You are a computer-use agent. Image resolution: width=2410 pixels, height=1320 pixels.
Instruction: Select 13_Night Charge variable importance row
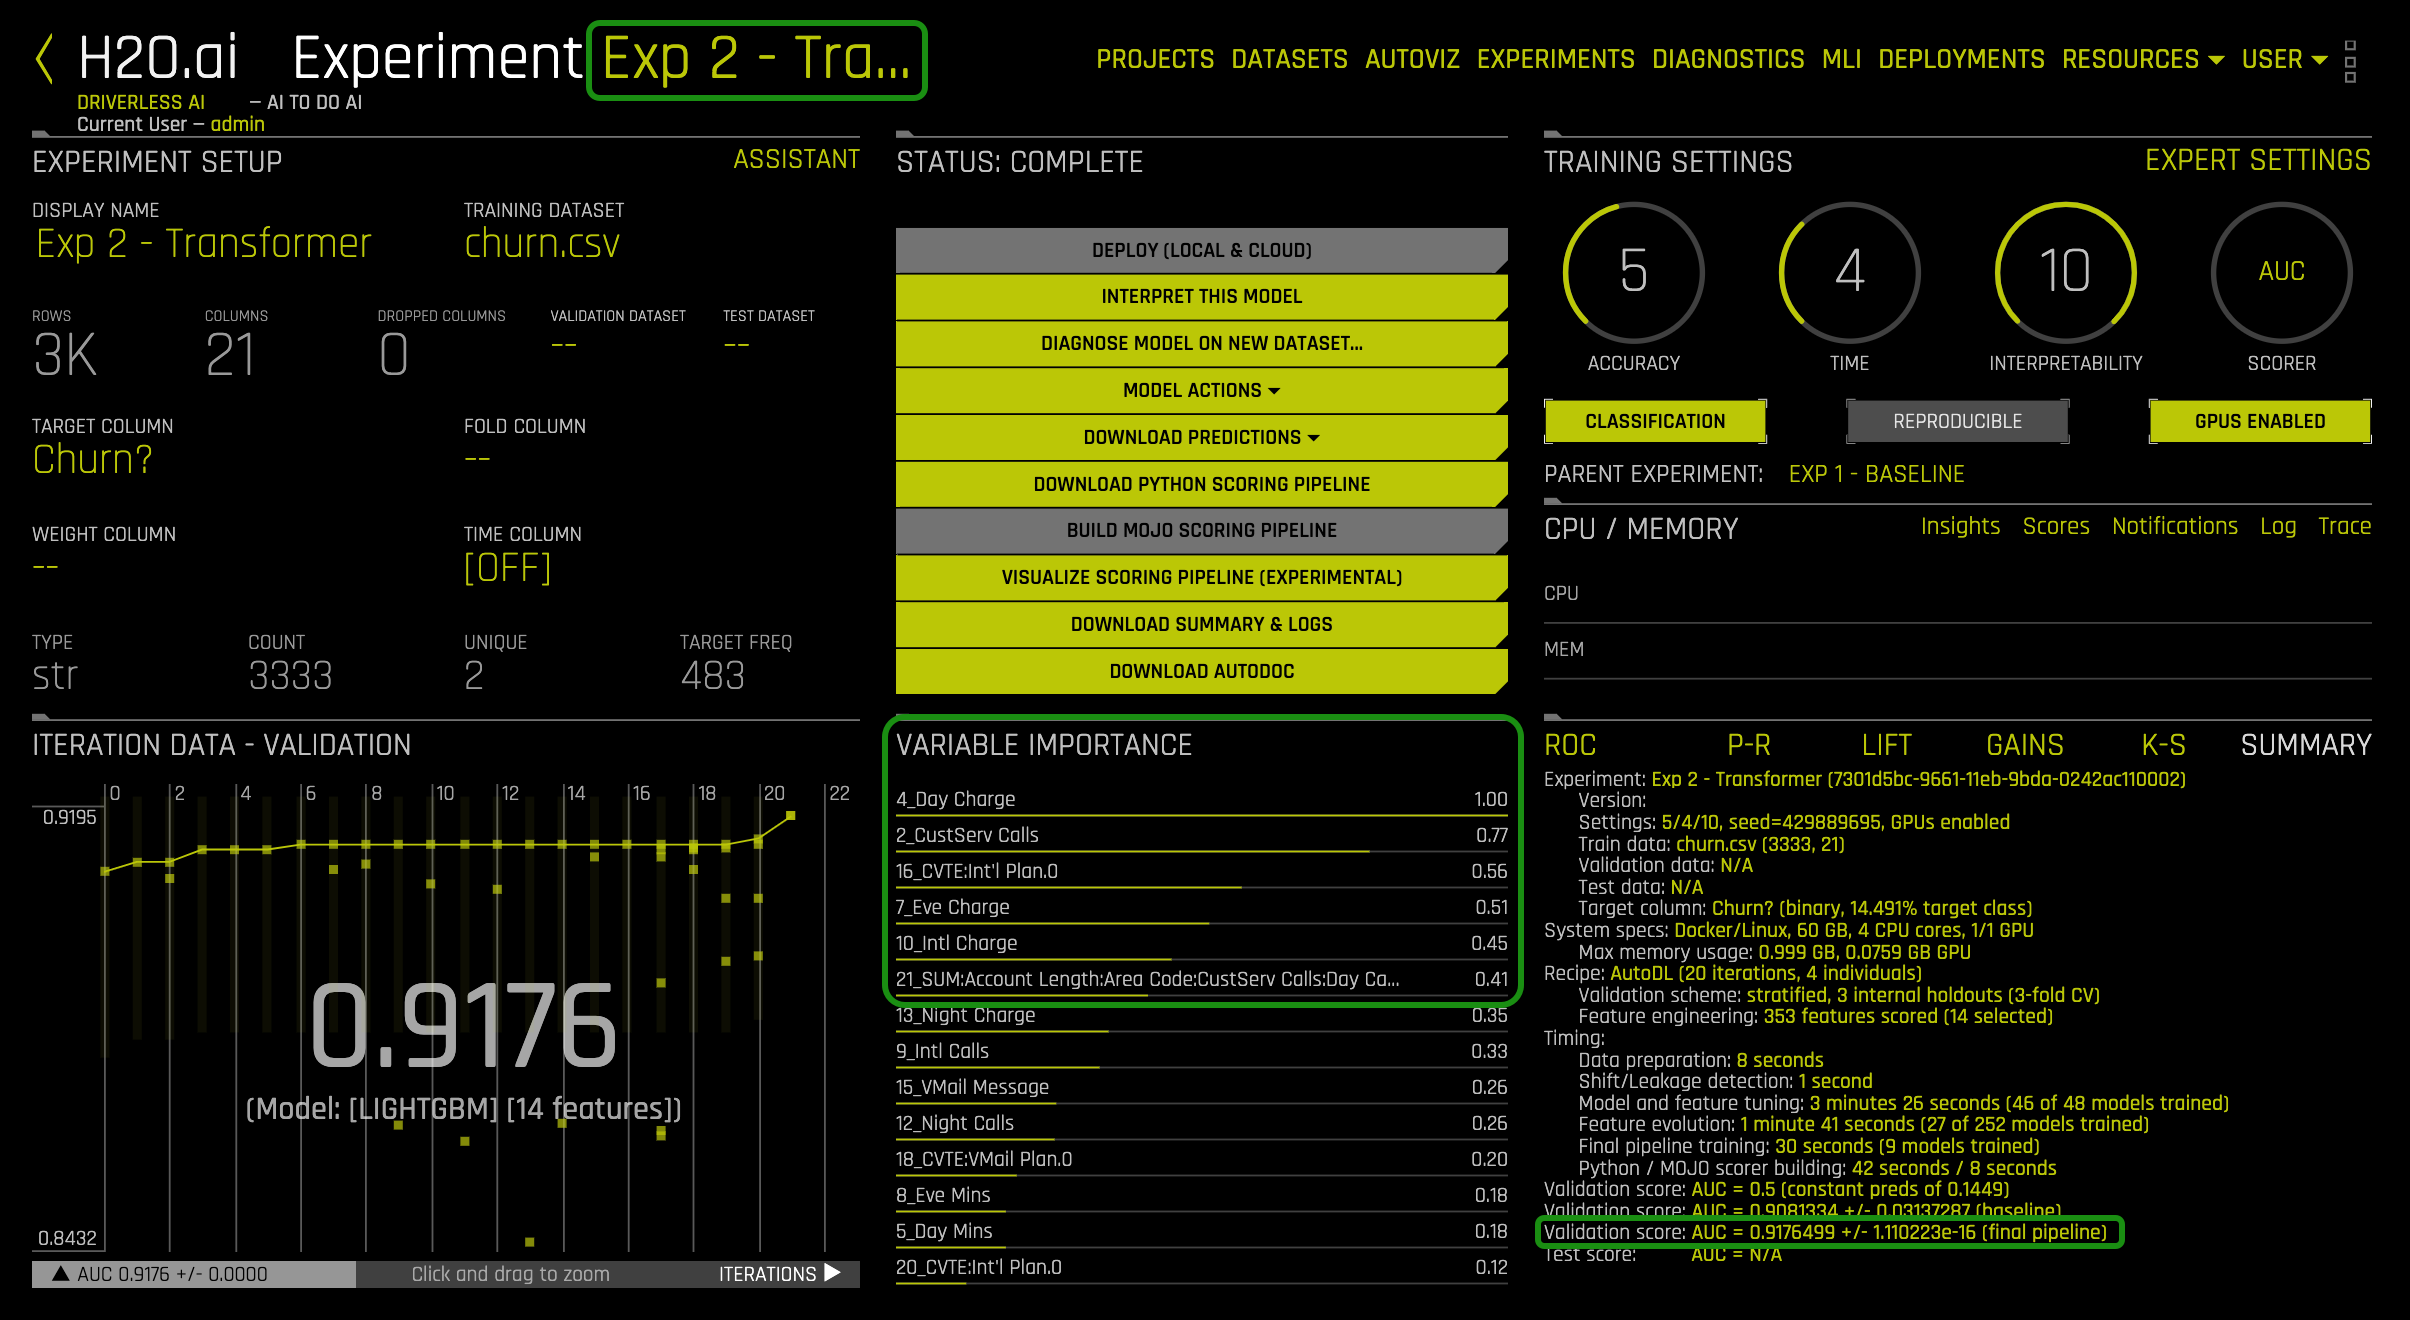point(1201,1015)
